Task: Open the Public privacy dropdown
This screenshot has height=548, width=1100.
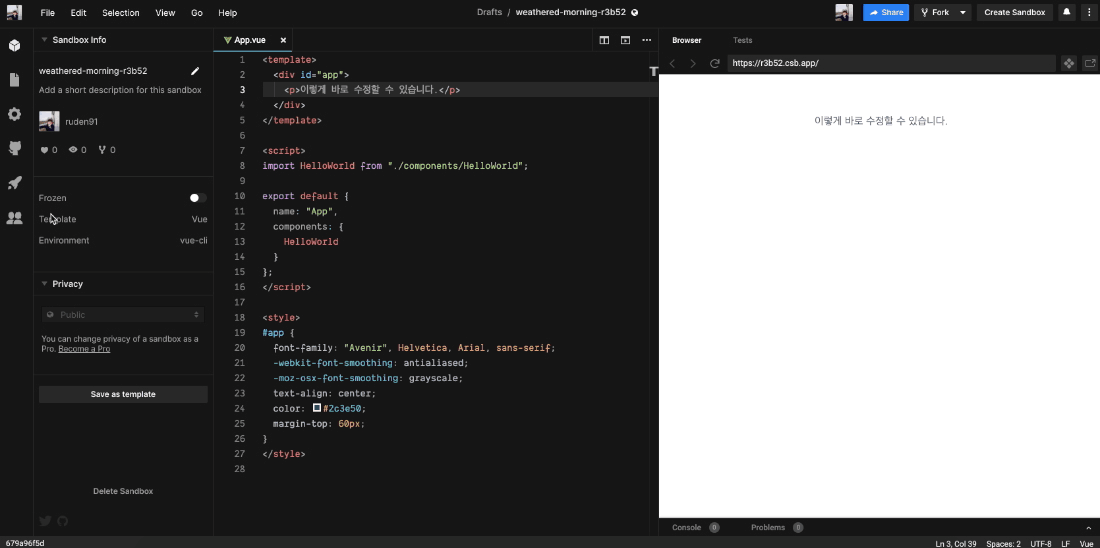Action: 123,314
